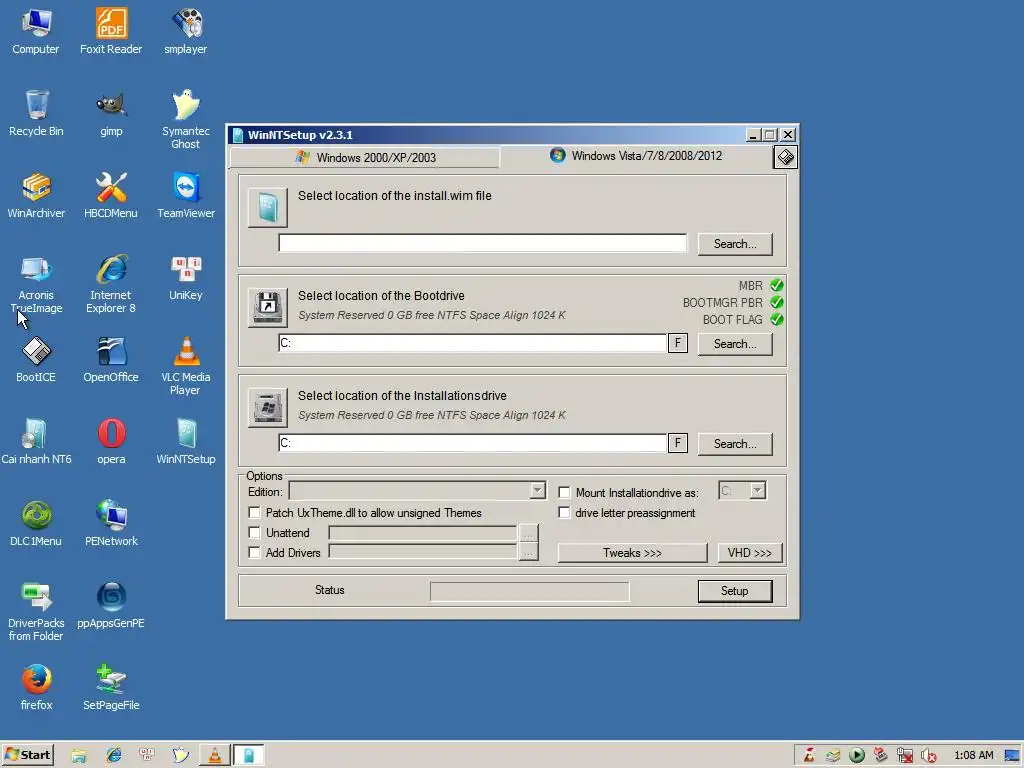Open the VHD >>> options
Screen dimensions: 1024x768
pos(750,552)
